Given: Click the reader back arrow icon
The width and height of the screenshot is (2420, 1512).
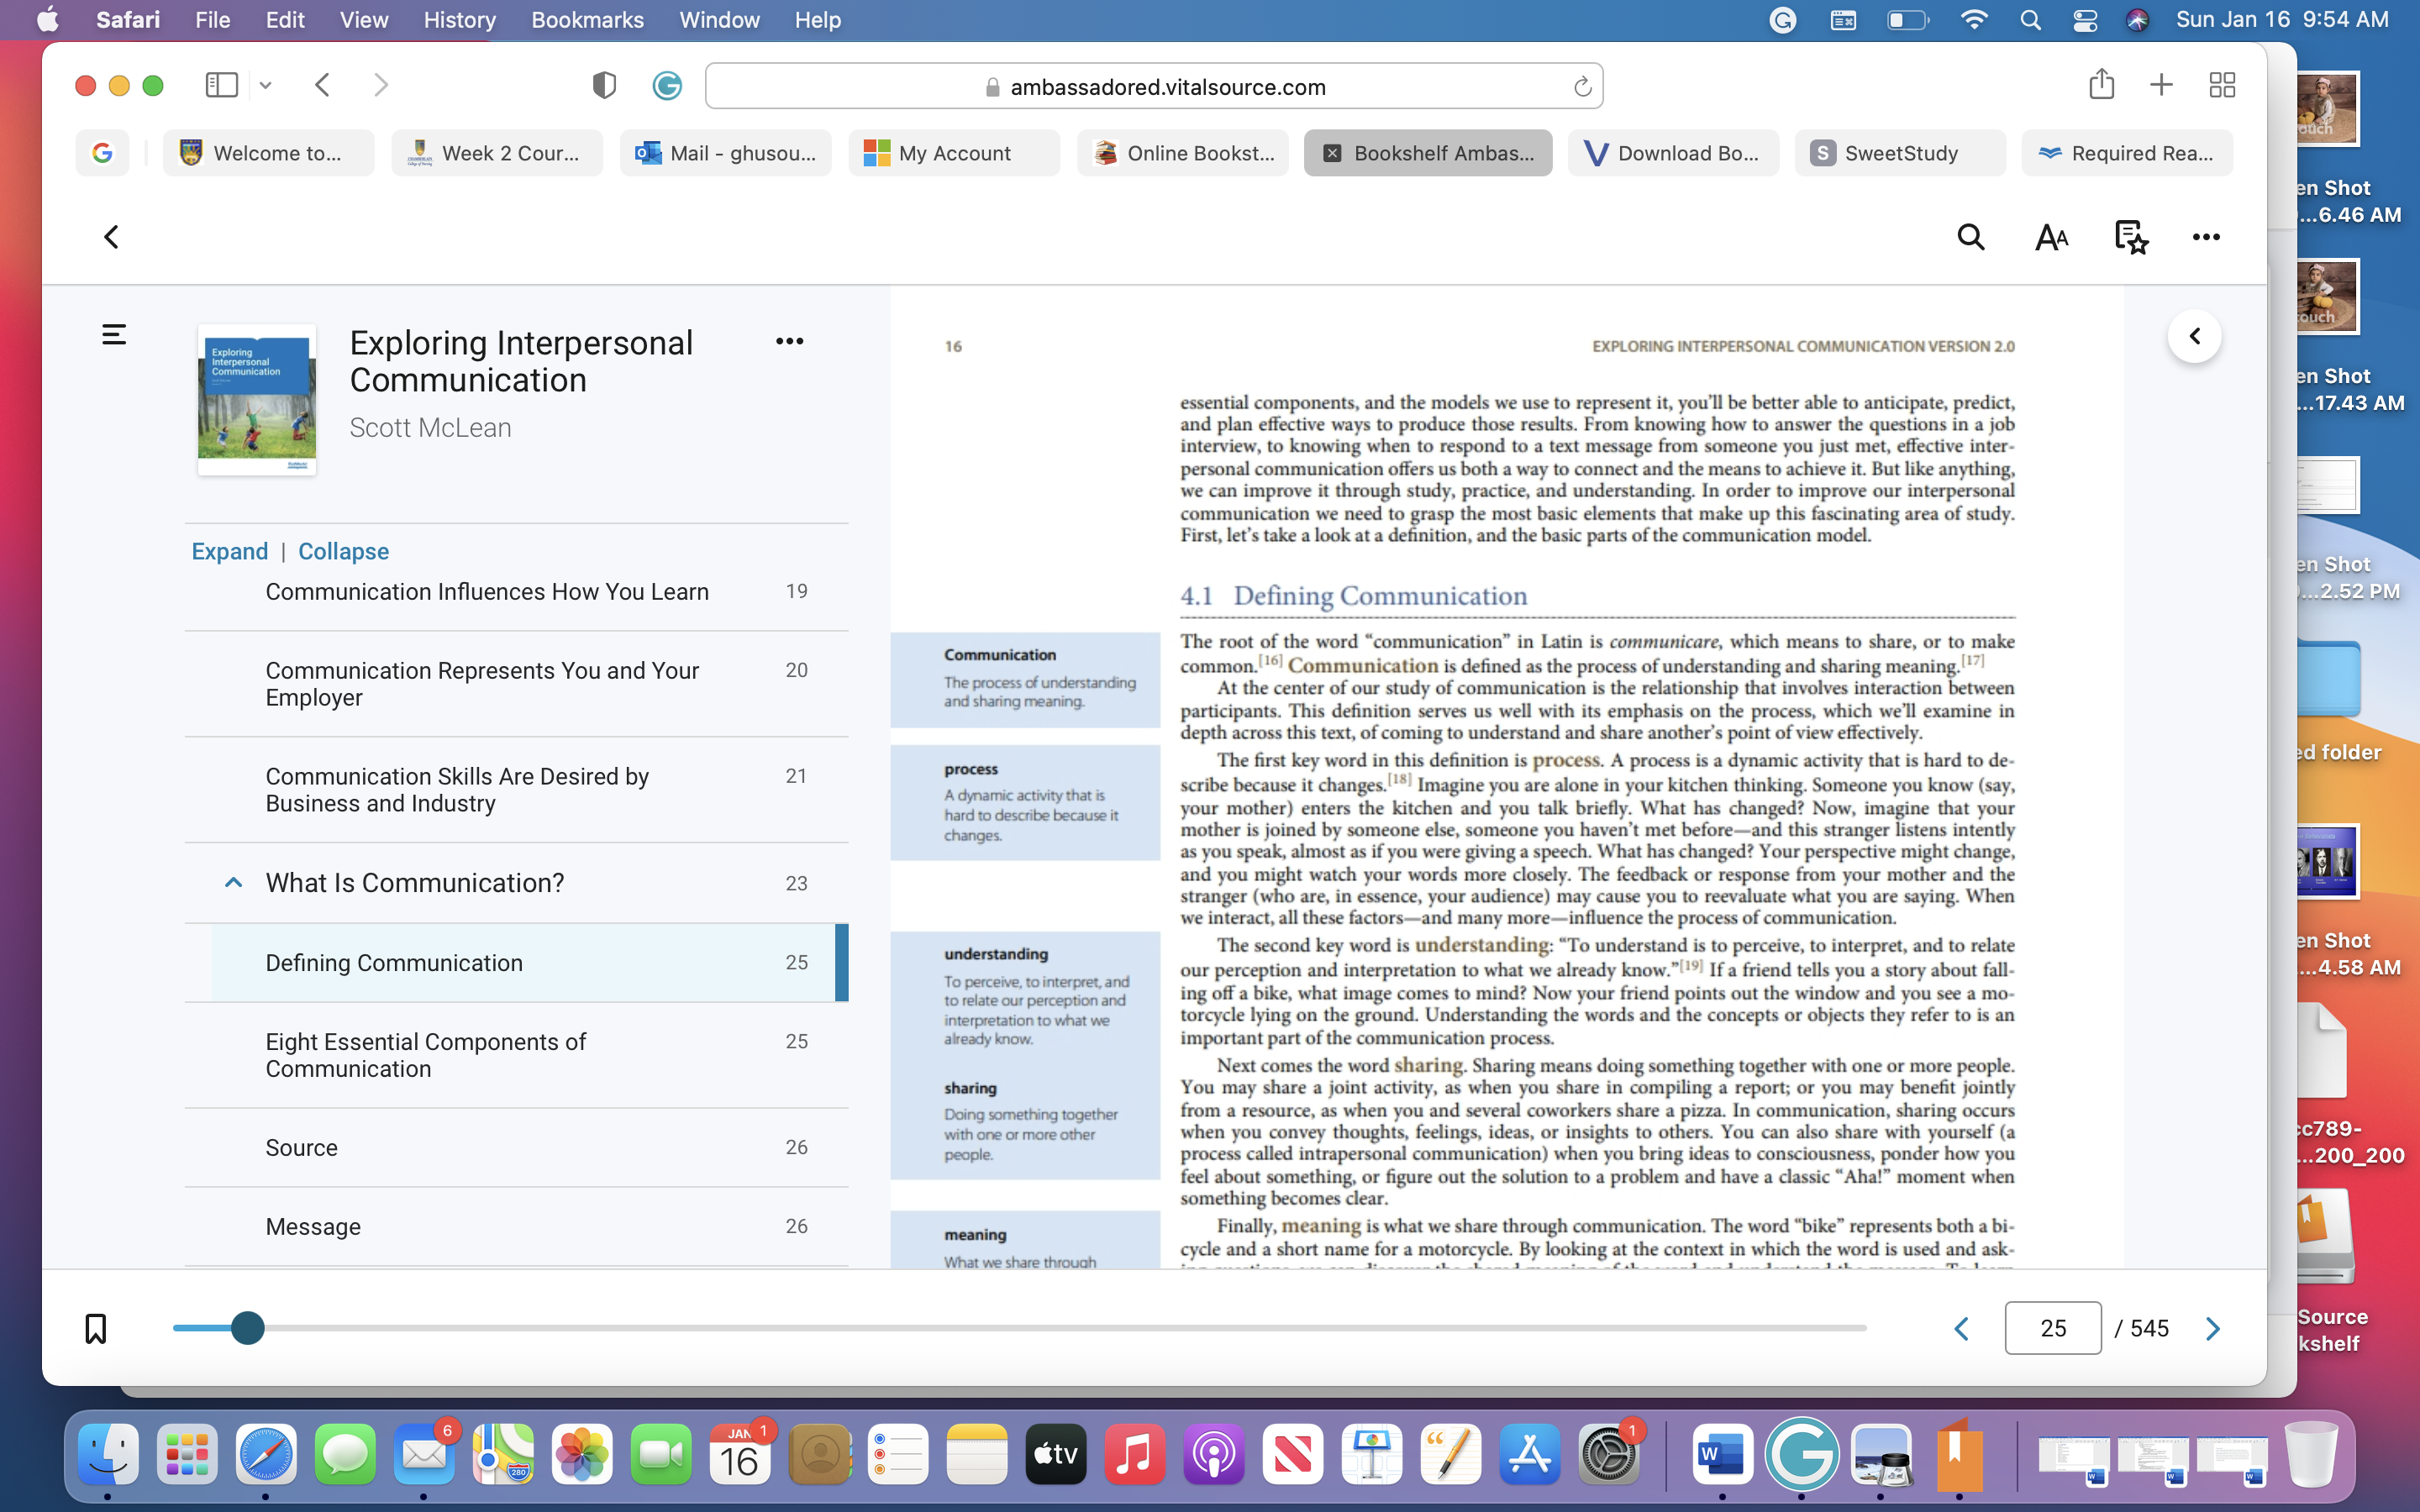Looking at the screenshot, I should (x=111, y=237).
